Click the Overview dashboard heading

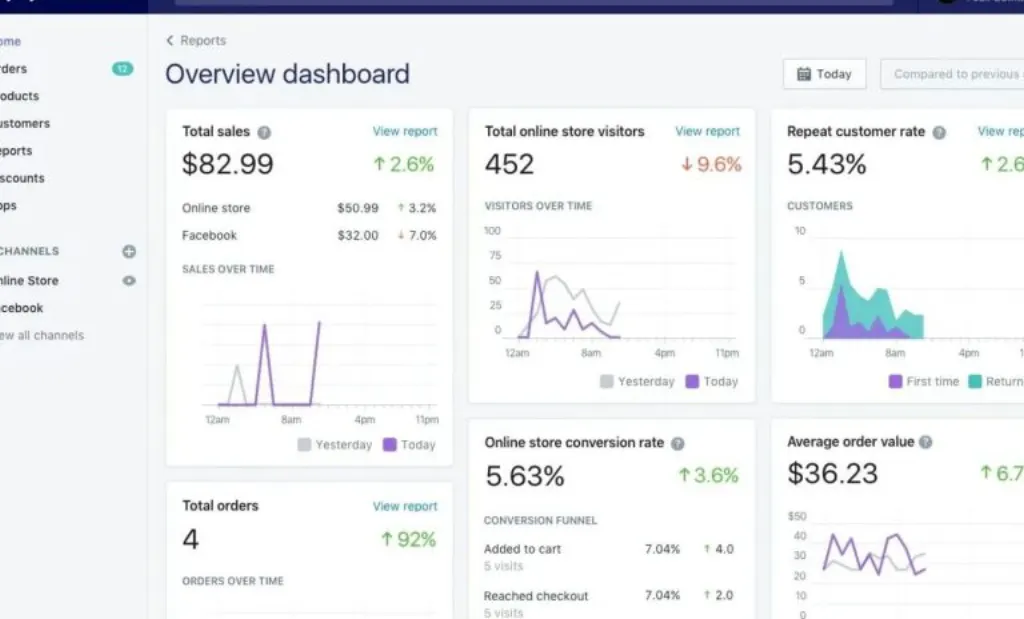[x=287, y=74]
